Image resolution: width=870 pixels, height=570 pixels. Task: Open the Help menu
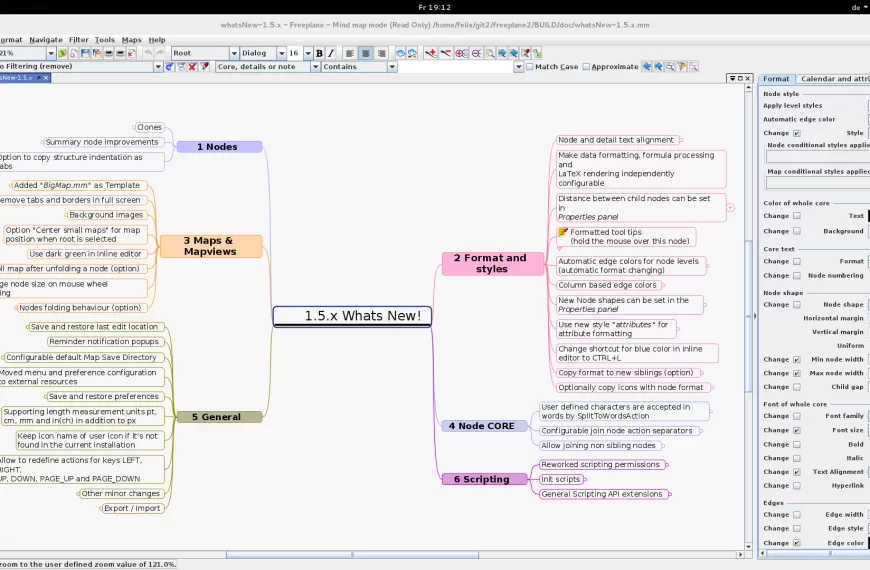[x=157, y=40]
